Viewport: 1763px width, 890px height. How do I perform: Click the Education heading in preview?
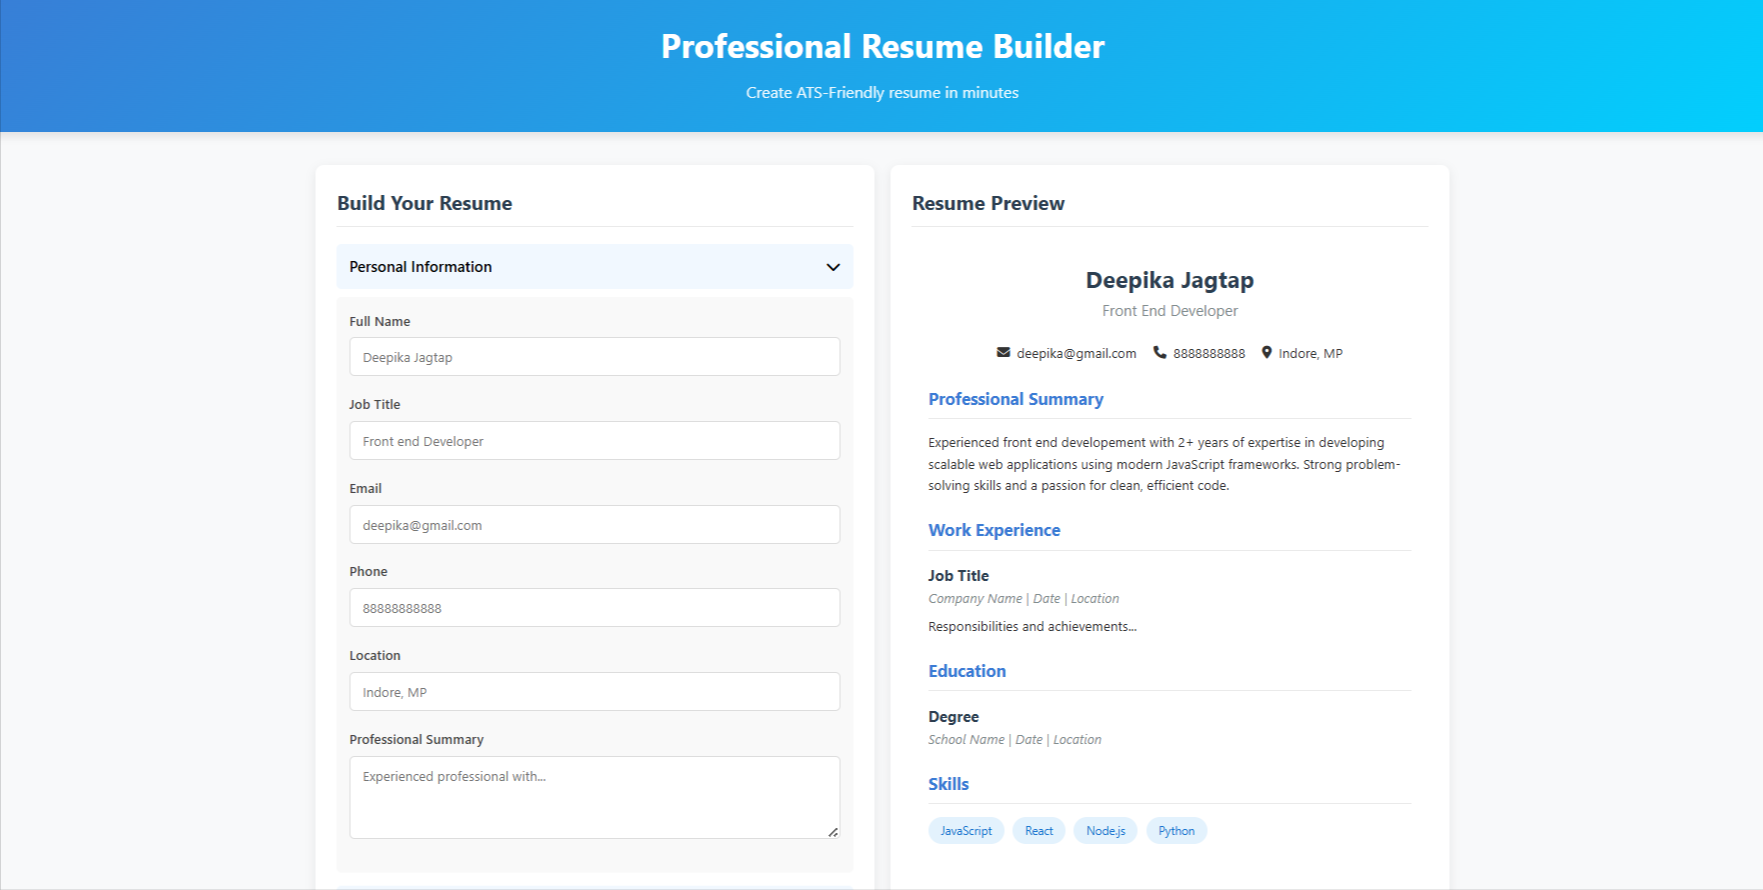coord(967,671)
